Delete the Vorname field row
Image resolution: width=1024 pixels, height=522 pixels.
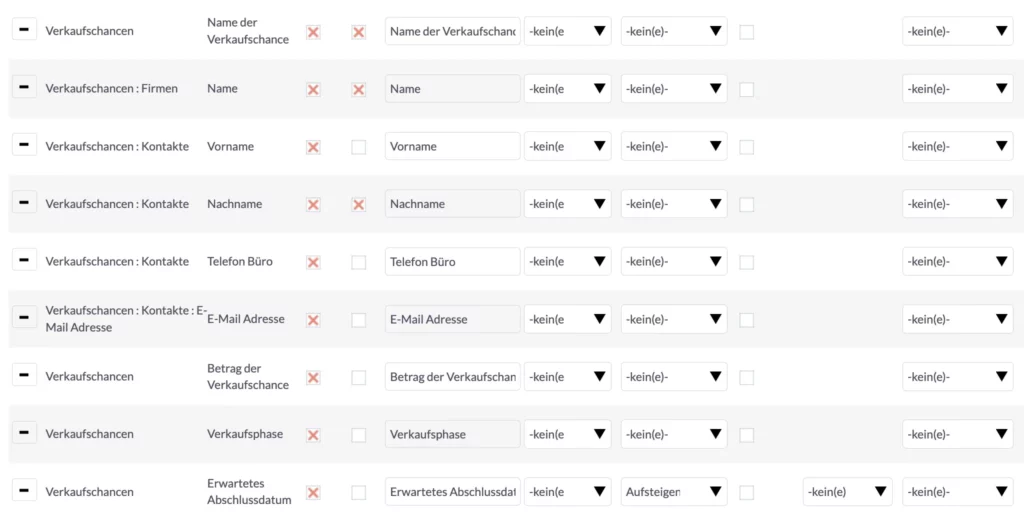[x=24, y=144]
